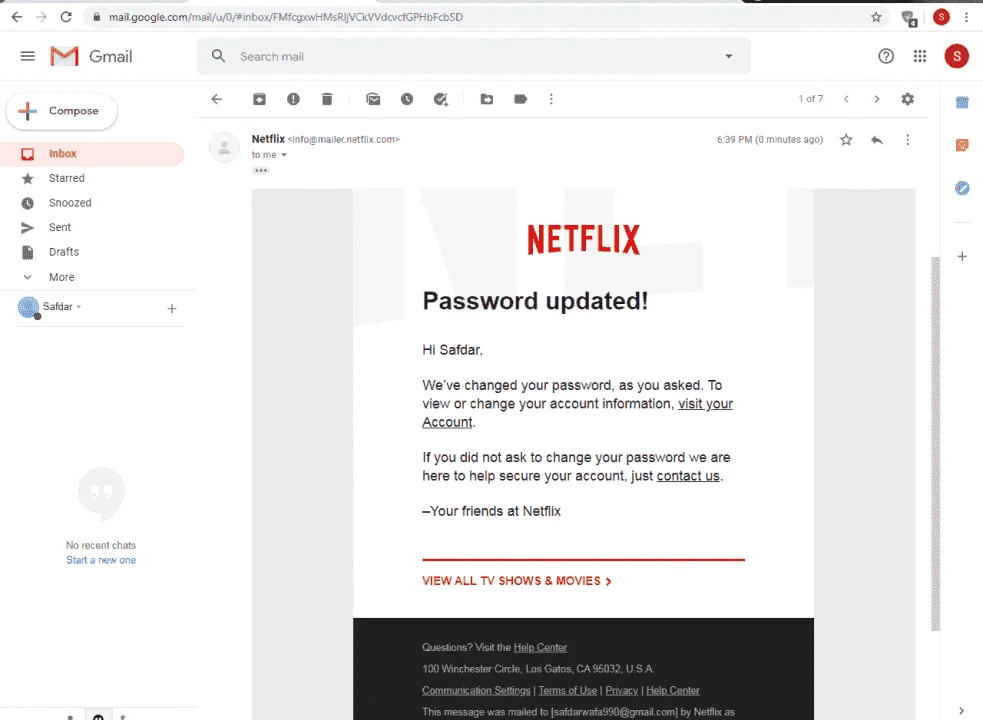Image resolution: width=983 pixels, height=720 pixels.
Task: Click browser back button
Action: click(x=17, y=17)
